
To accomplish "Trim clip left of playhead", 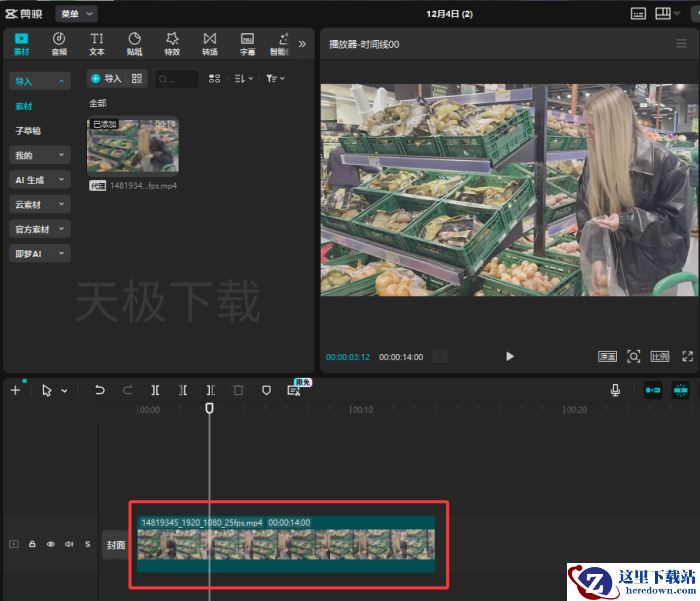I will (183, 390).
